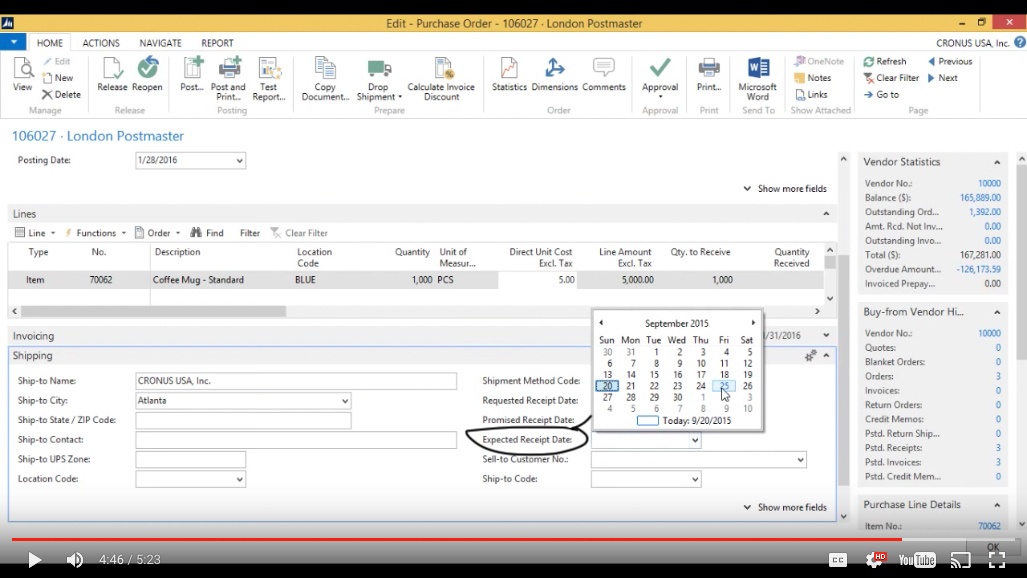Click Today: 9/20/2015 in calendar
The image size is (1027, 578).
tap(684, 421)
